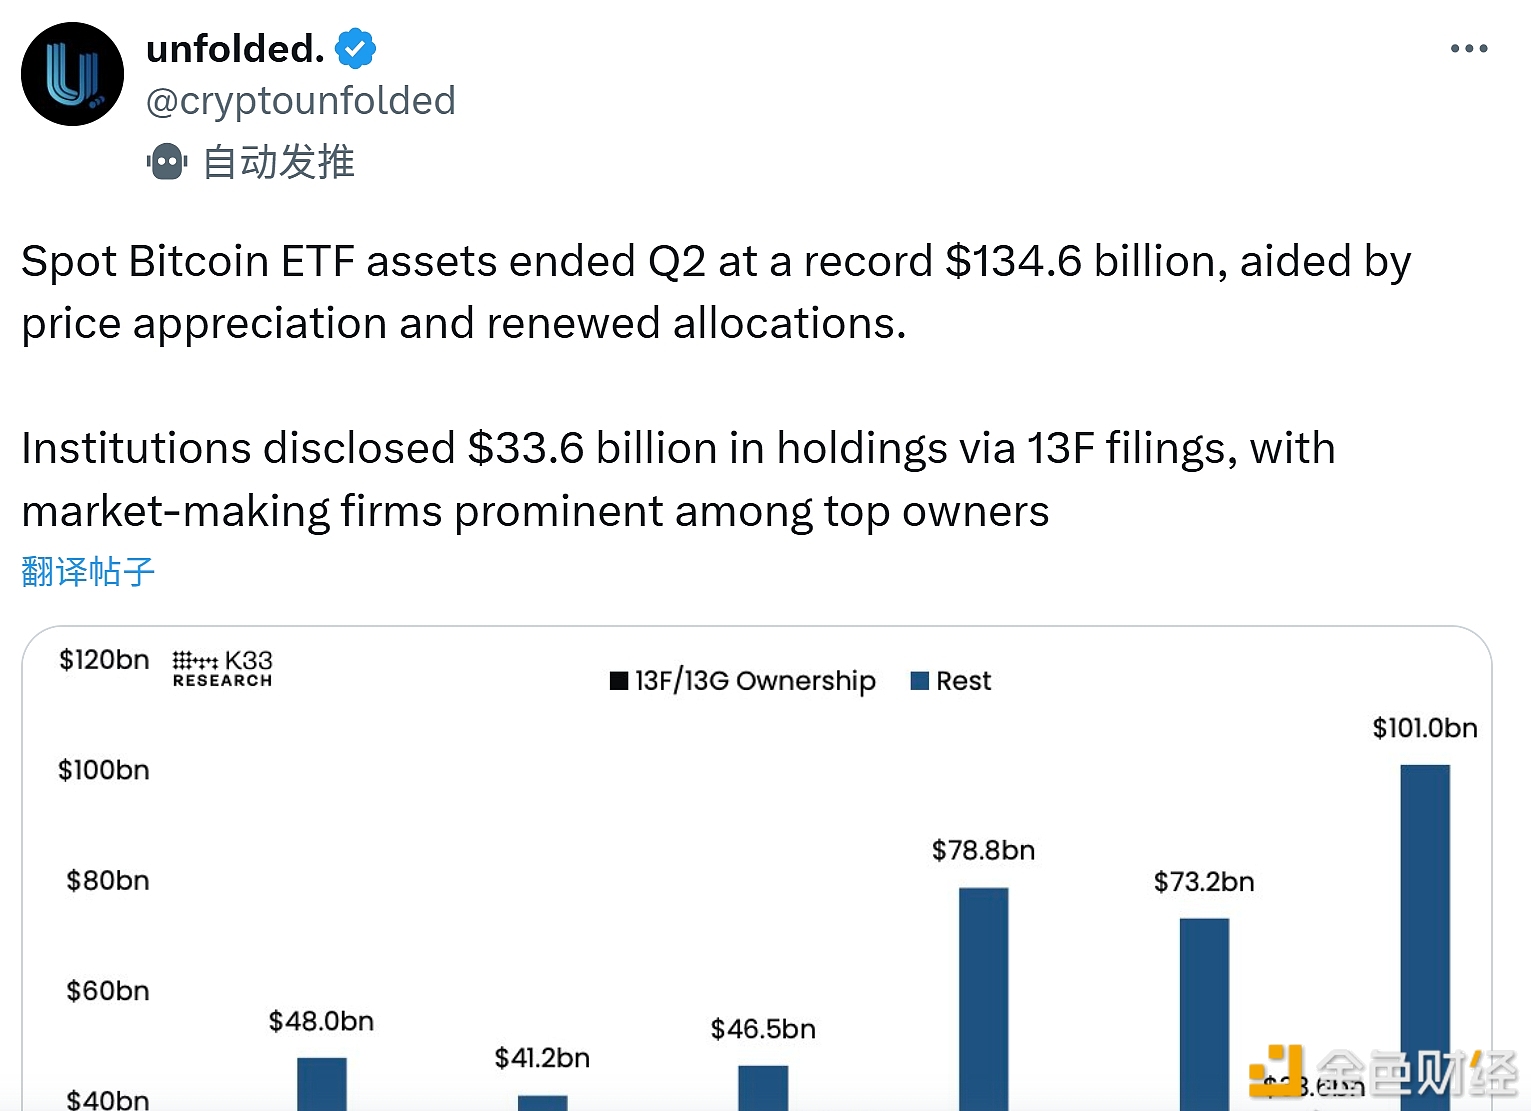1531x1111 pixels.
Task: Select the blue $78.8bn chart bar
Action: [983, 998]
